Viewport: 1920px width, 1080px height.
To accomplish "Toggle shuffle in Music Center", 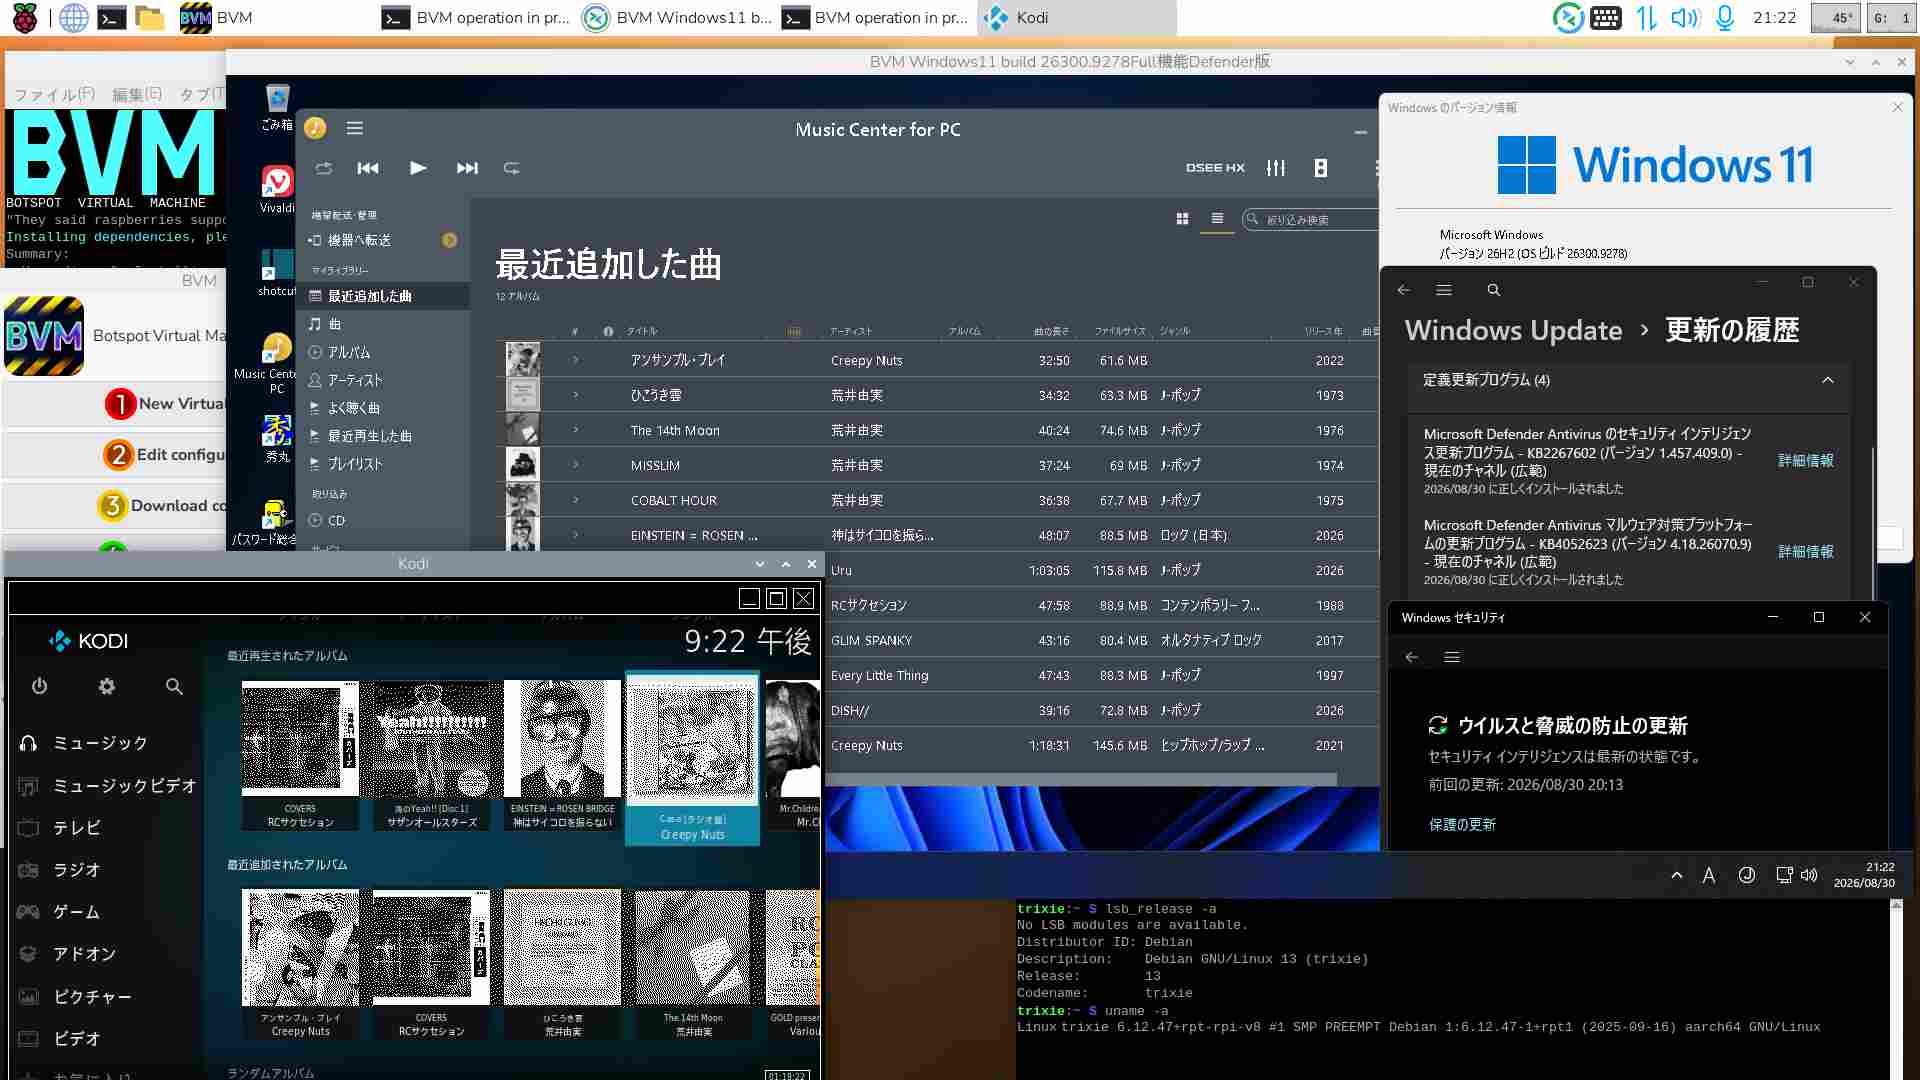I will (x=323, y=168).
